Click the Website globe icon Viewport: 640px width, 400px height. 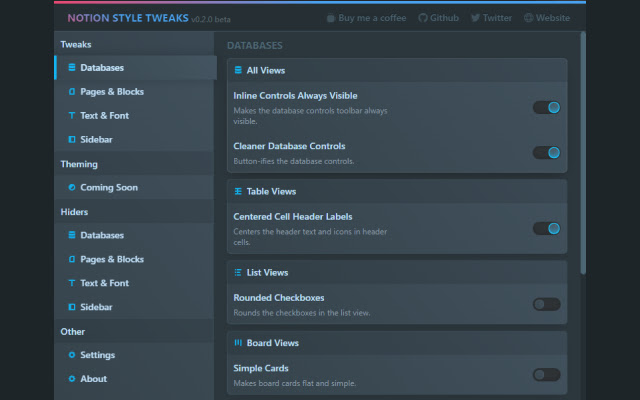point(529,18)
